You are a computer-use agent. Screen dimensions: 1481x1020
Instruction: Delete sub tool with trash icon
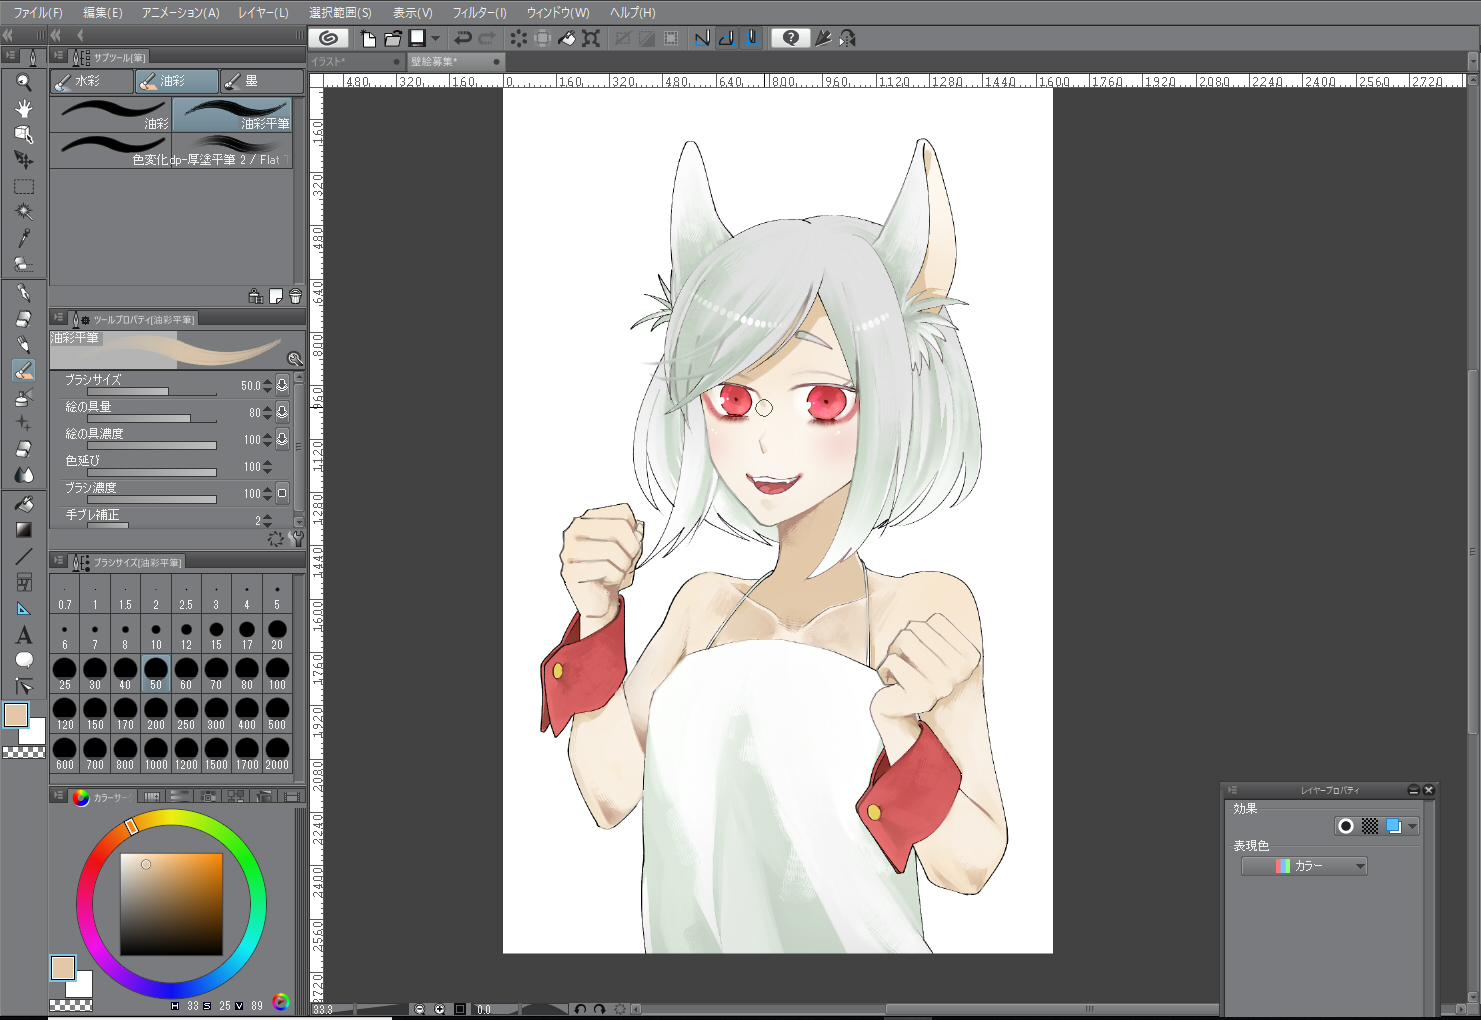(295, 296)
